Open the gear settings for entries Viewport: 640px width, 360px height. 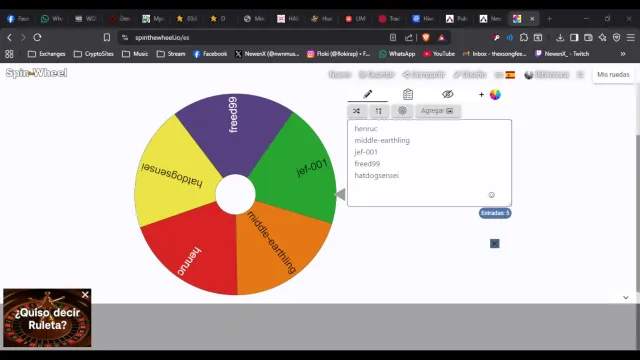pos(402,111)
